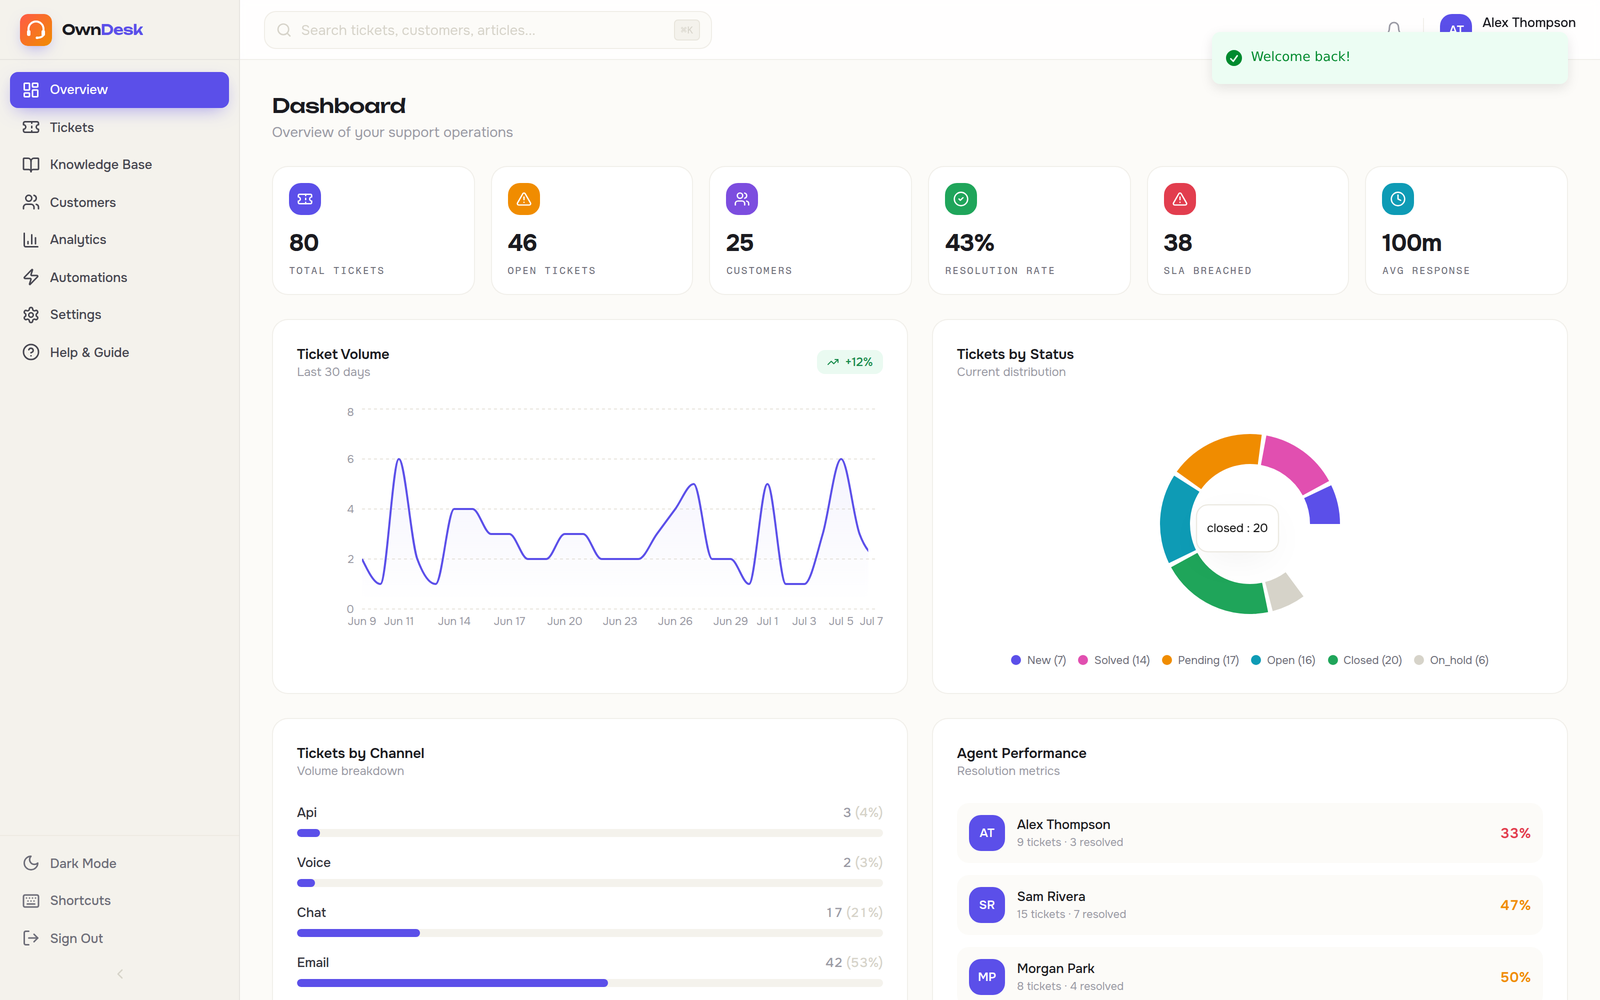1600x1000 pixels.
Task: Open the Analytics page
Action: pos(119,240)
